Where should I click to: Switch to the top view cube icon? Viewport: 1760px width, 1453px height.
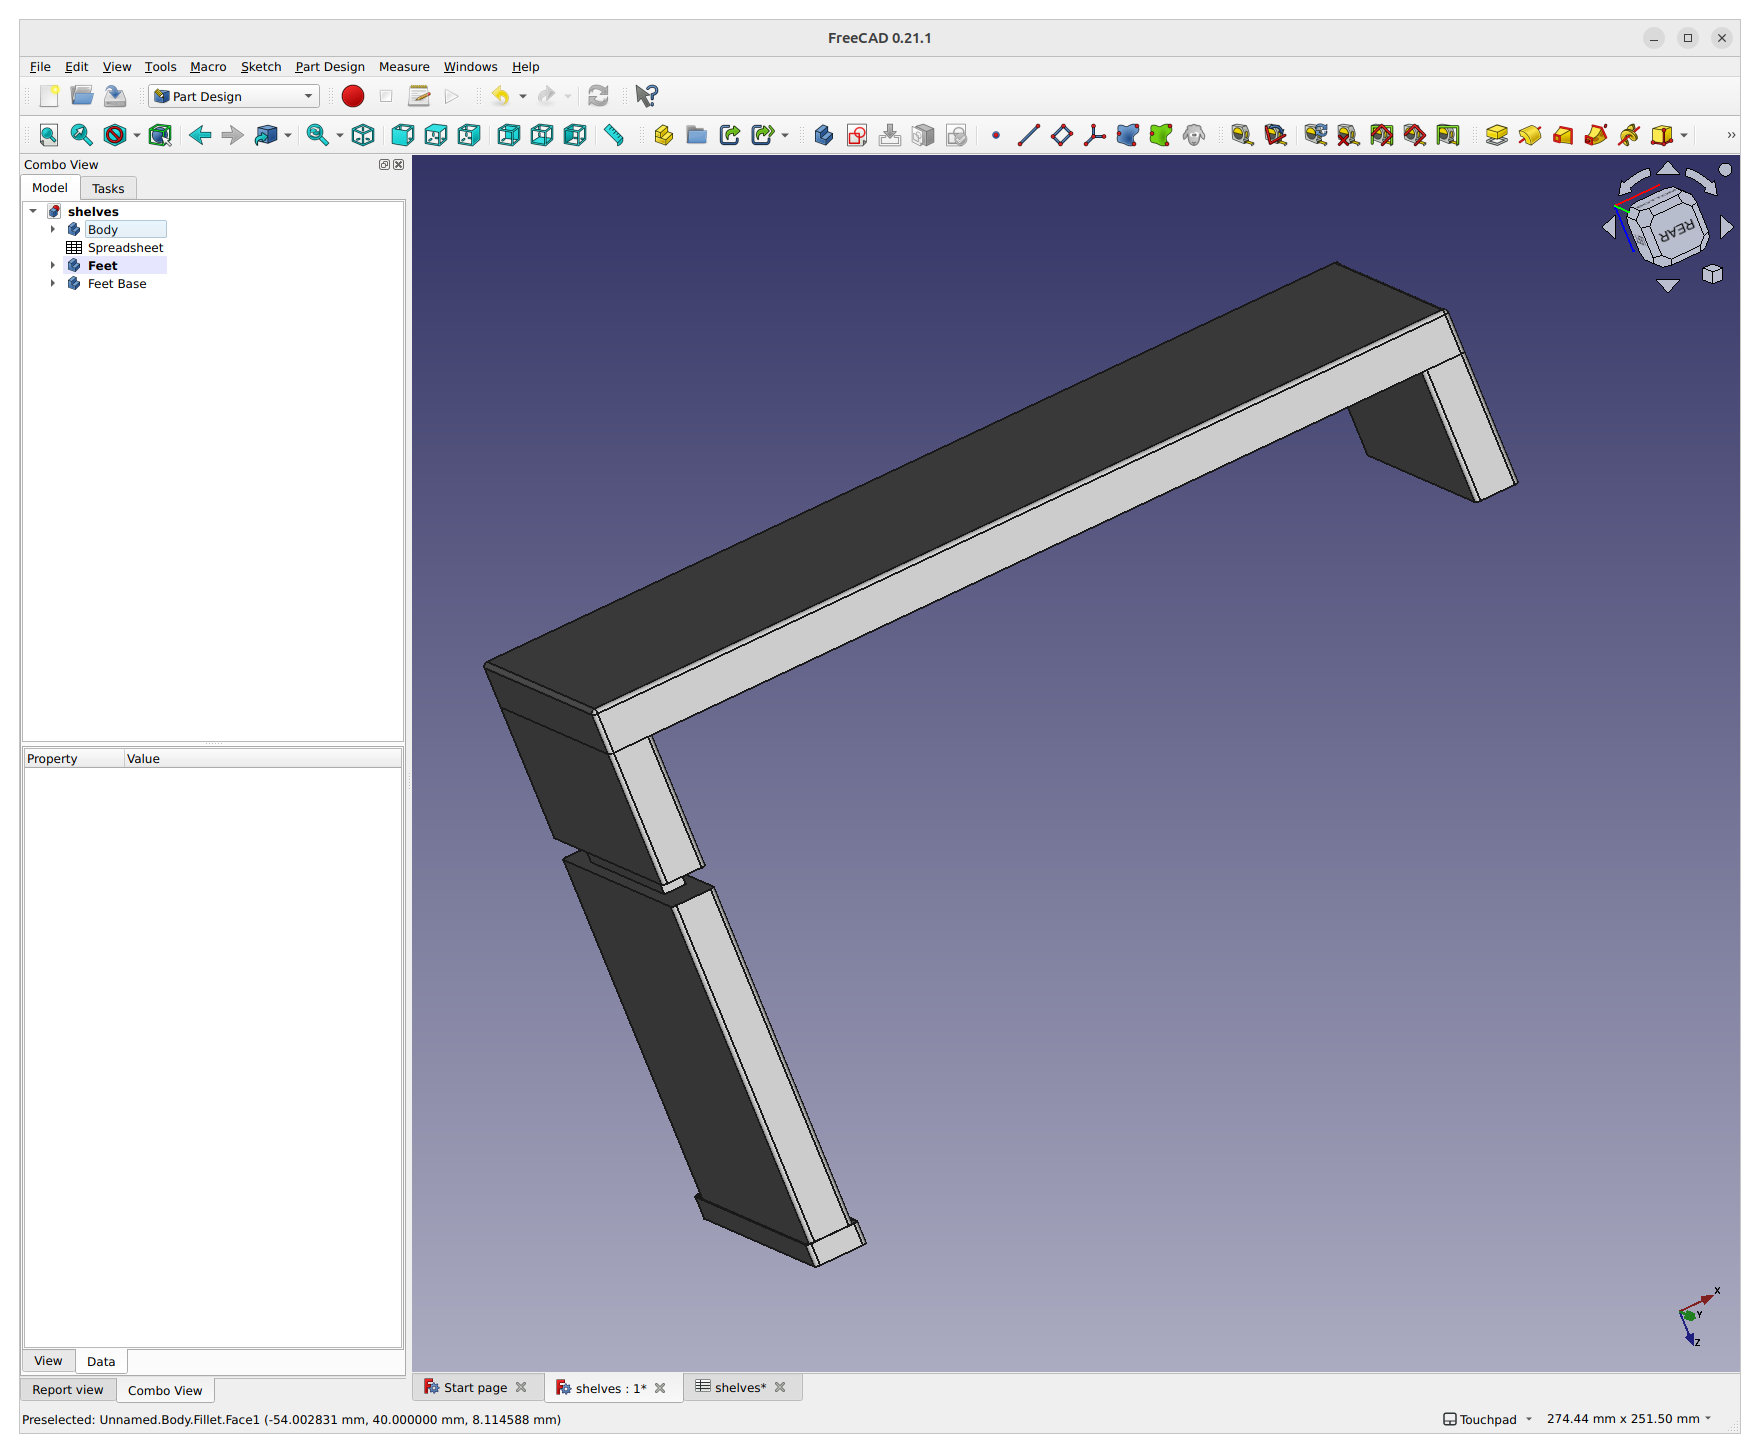[x=436, y=135]
